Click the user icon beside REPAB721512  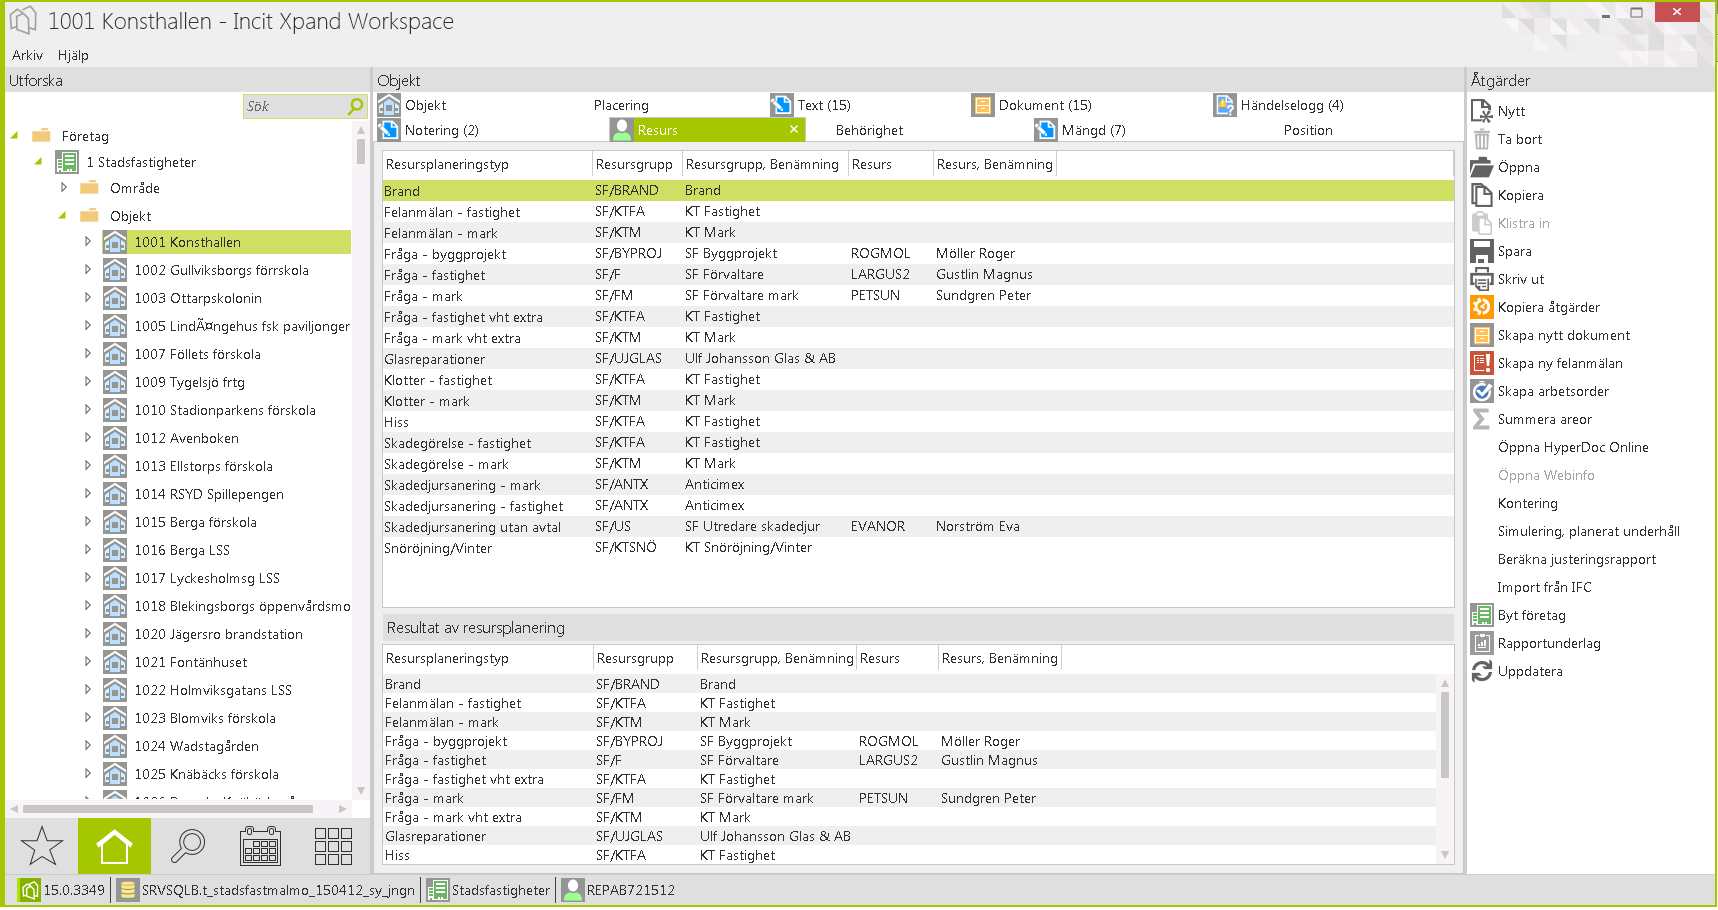573,890
